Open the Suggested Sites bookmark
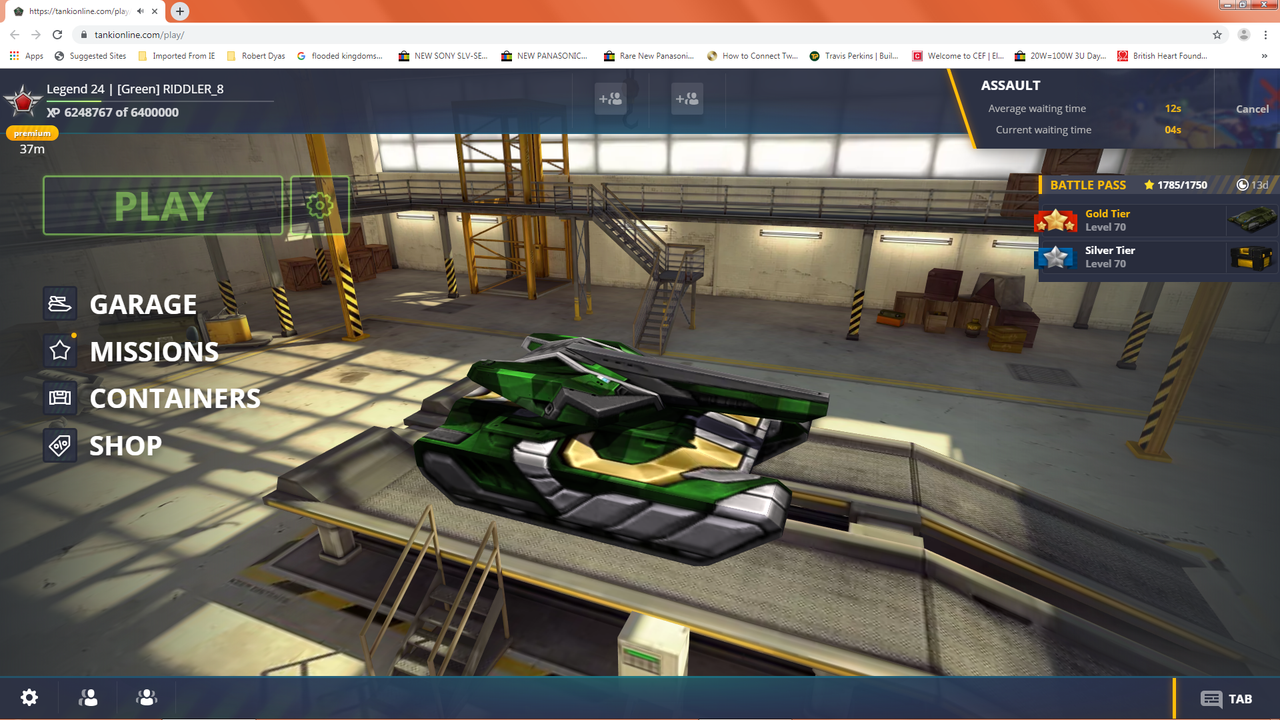The height and width of the screenshot is (720, 1280). coord(90,56)
